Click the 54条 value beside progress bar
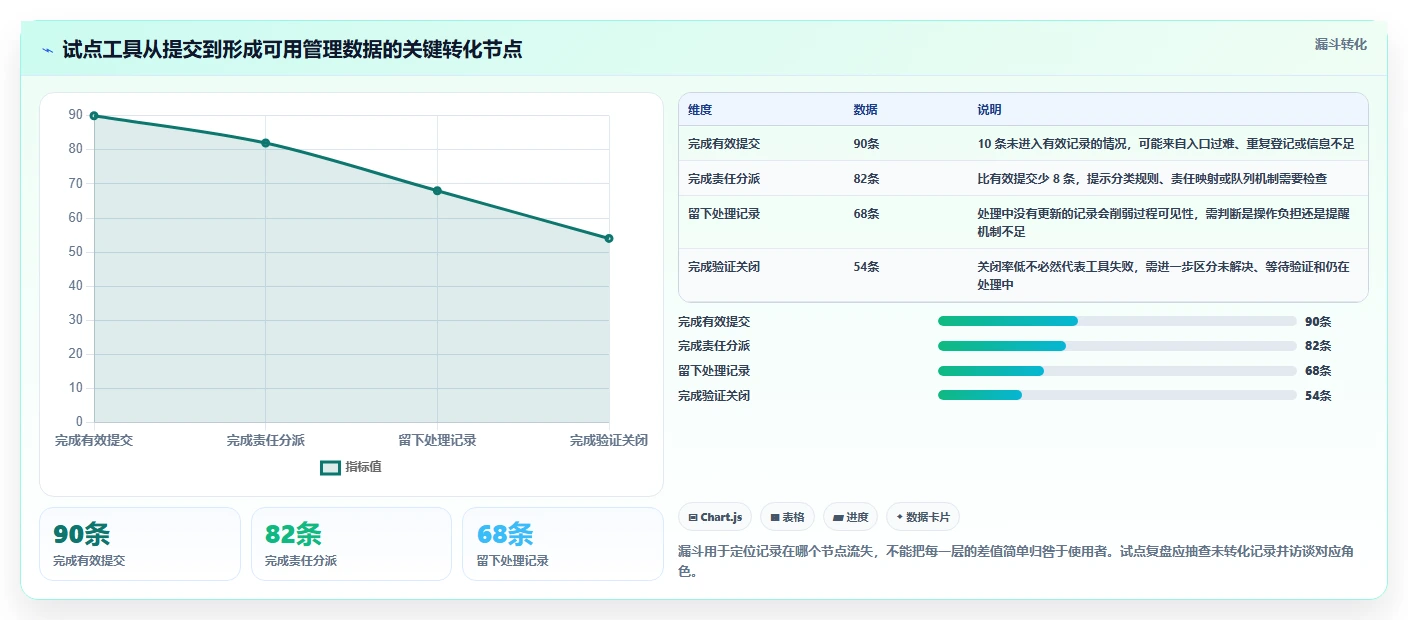This screenshot has height=620, width=1408. pos(1318,396)
